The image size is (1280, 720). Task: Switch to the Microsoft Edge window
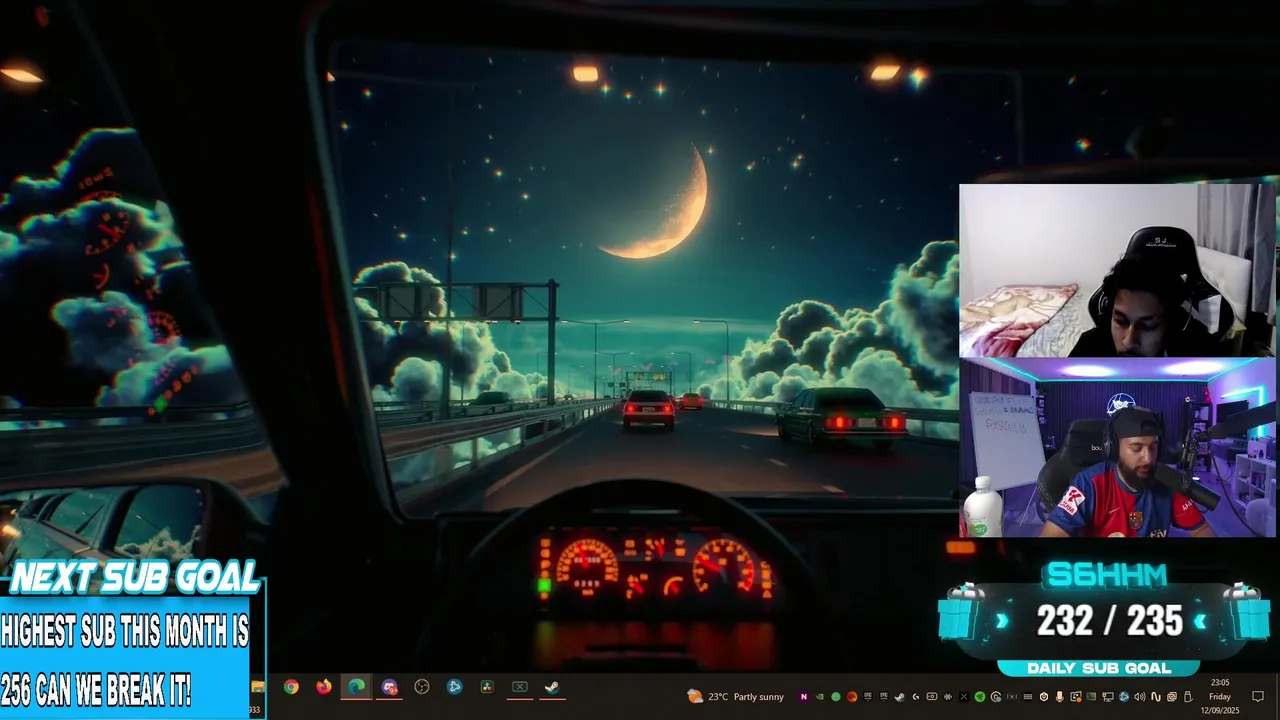pos(357,687)
